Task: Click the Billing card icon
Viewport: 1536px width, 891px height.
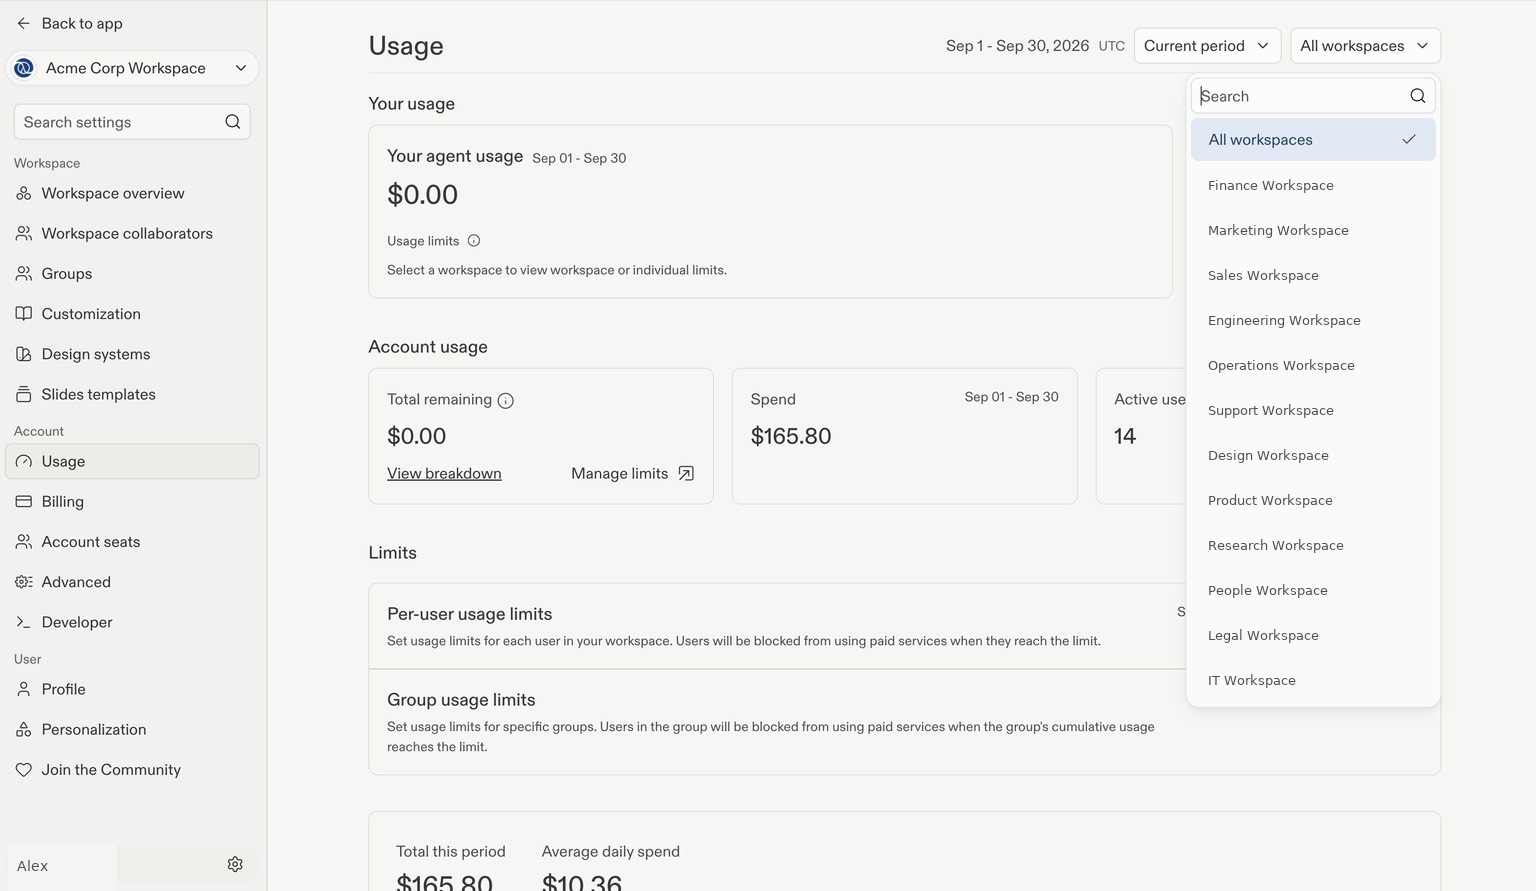Action: [x=24, y=501]
